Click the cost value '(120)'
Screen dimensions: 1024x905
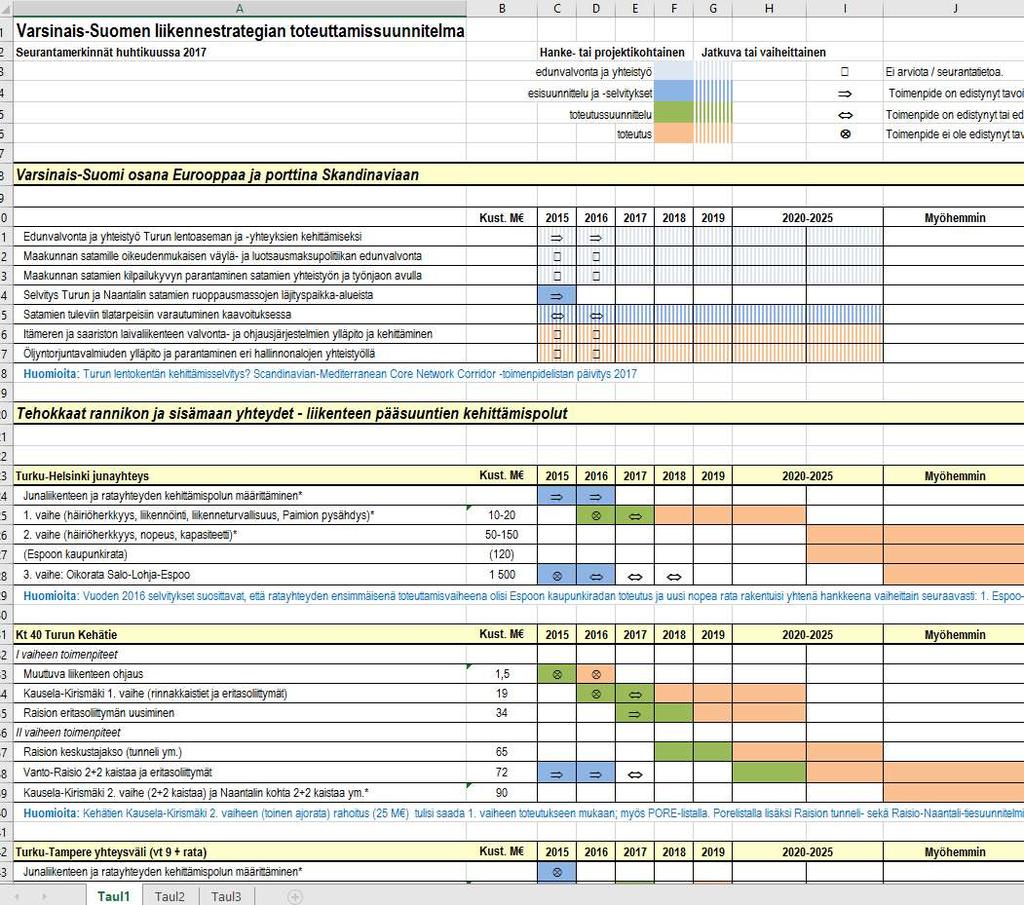point(502,554)
